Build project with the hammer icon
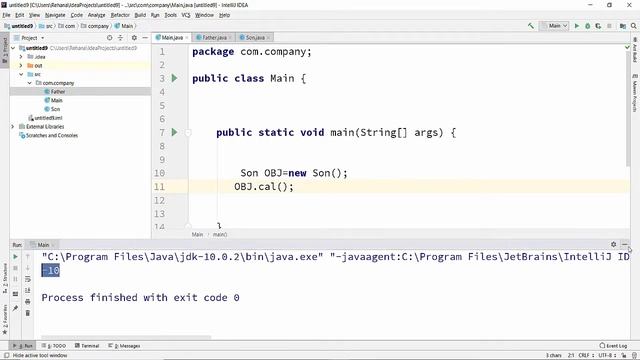This screenshot has width=640, height=360. [x=531, y=26]
